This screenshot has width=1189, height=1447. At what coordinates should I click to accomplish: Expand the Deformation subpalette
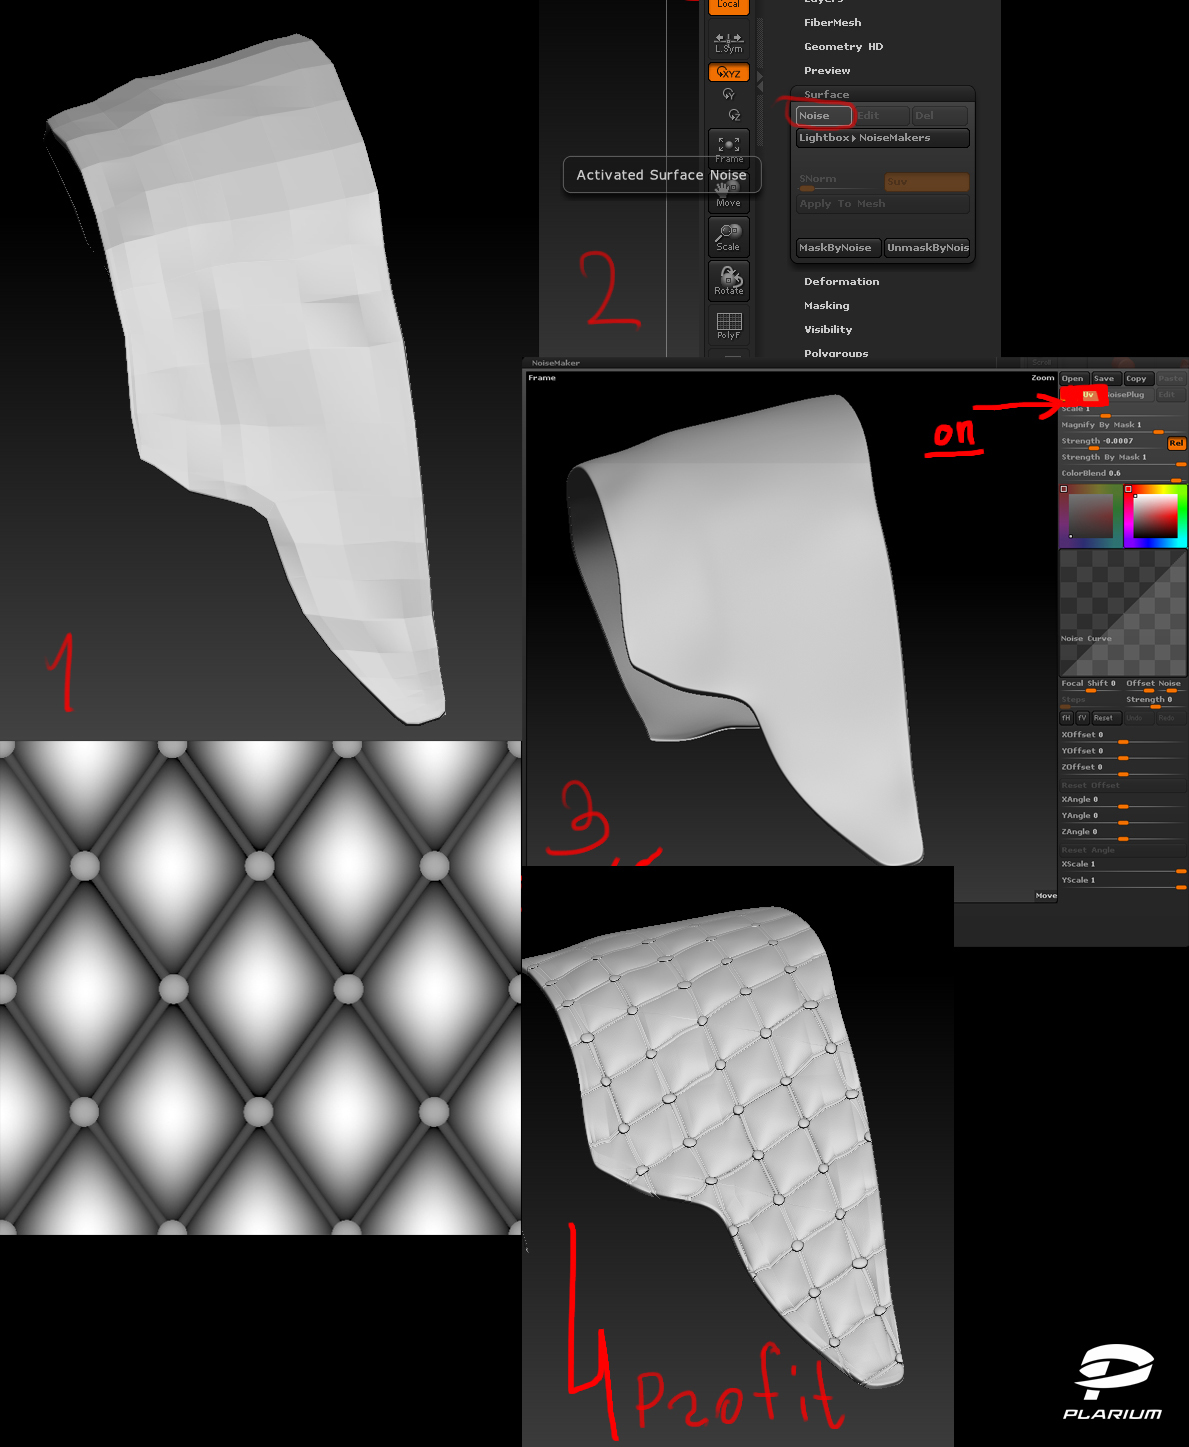841,281
